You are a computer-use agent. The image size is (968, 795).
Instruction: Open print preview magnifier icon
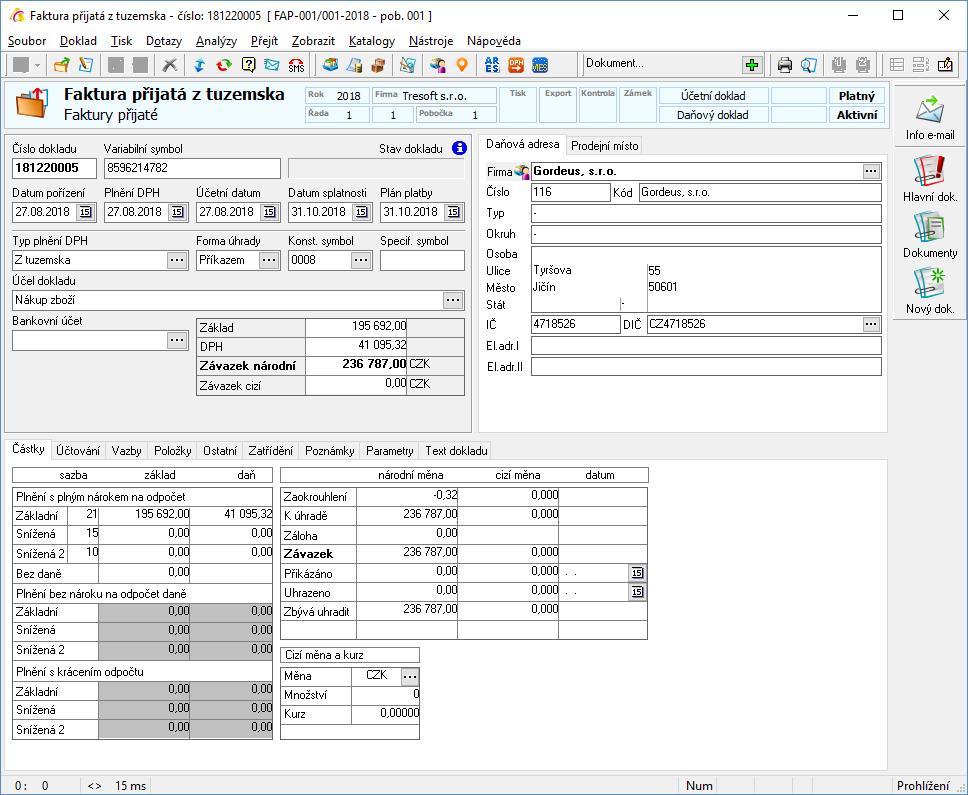tap(809, 65)
